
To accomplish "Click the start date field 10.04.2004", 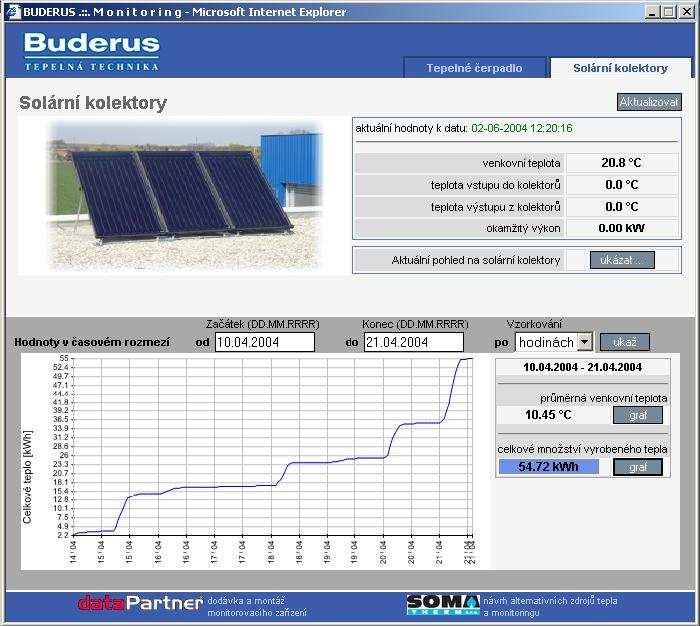I will (265, 342).
